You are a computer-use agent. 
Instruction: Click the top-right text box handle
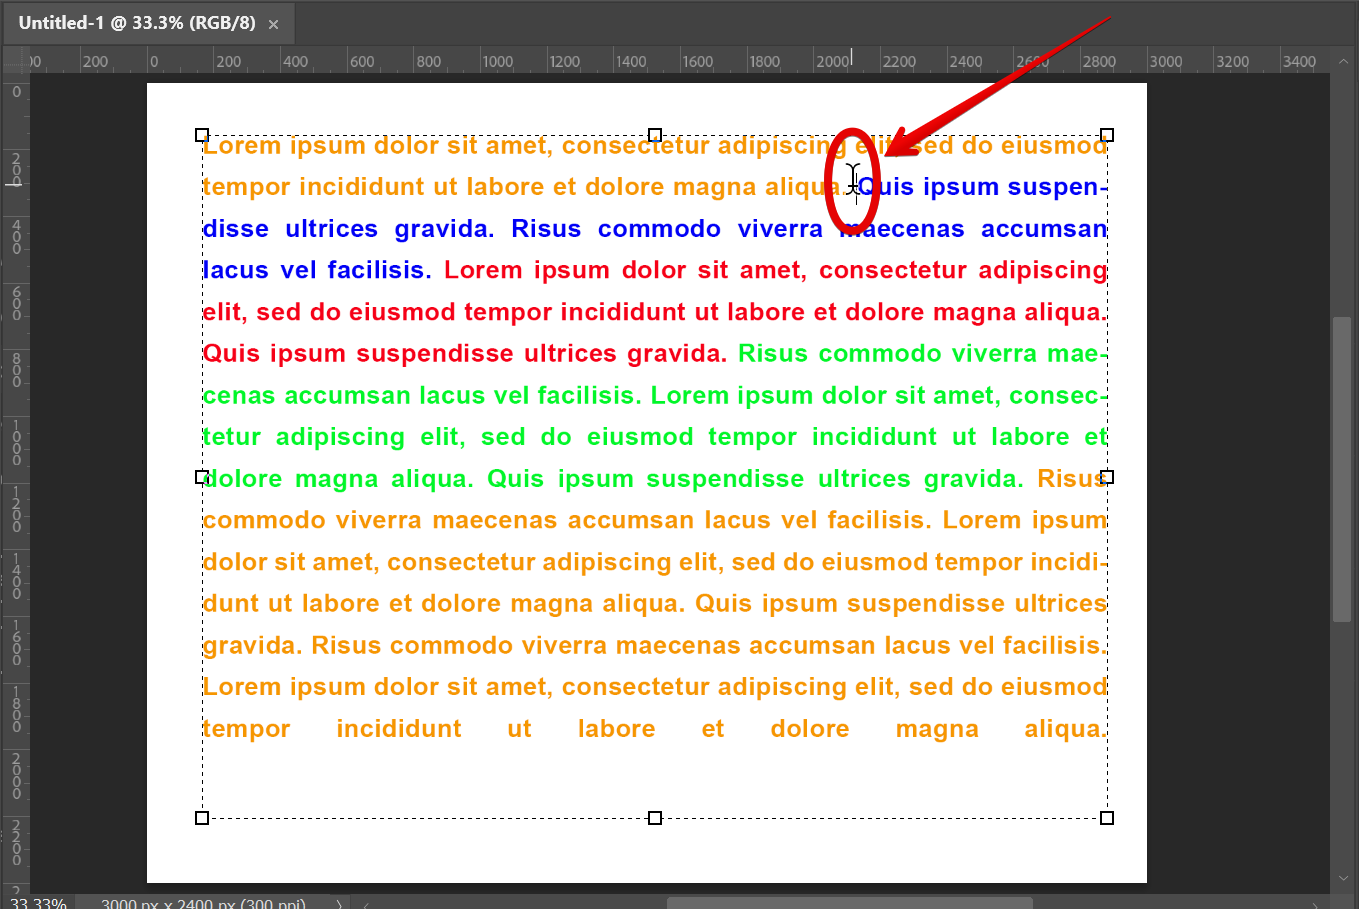tap(1107, 135)
